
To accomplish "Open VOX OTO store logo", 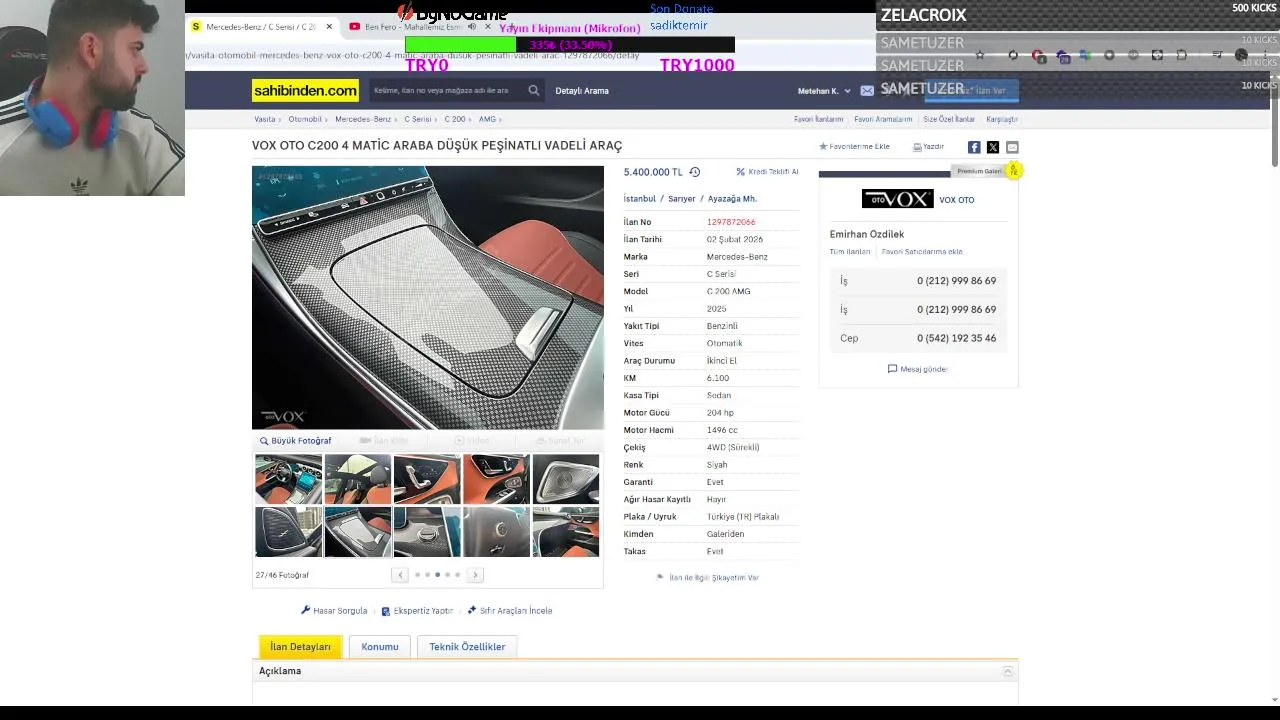I will pyautogui.click(x=897, y=199).
